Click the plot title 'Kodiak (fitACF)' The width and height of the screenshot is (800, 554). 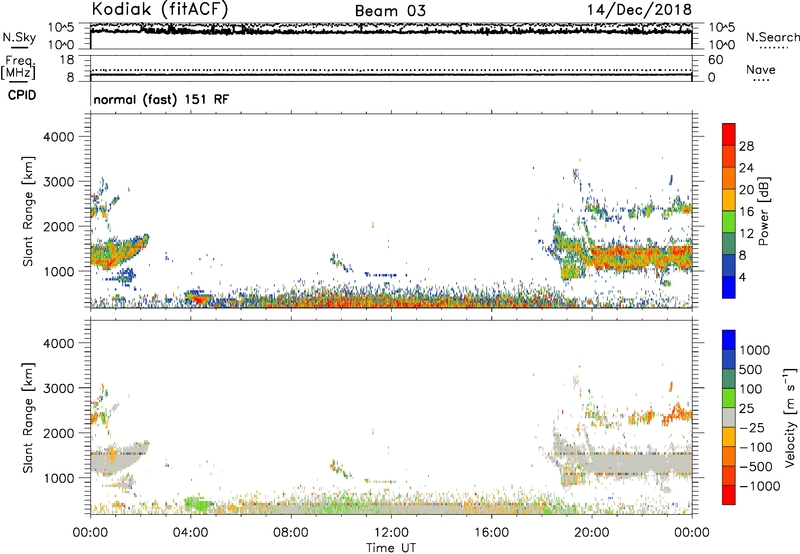click(160, 9)
